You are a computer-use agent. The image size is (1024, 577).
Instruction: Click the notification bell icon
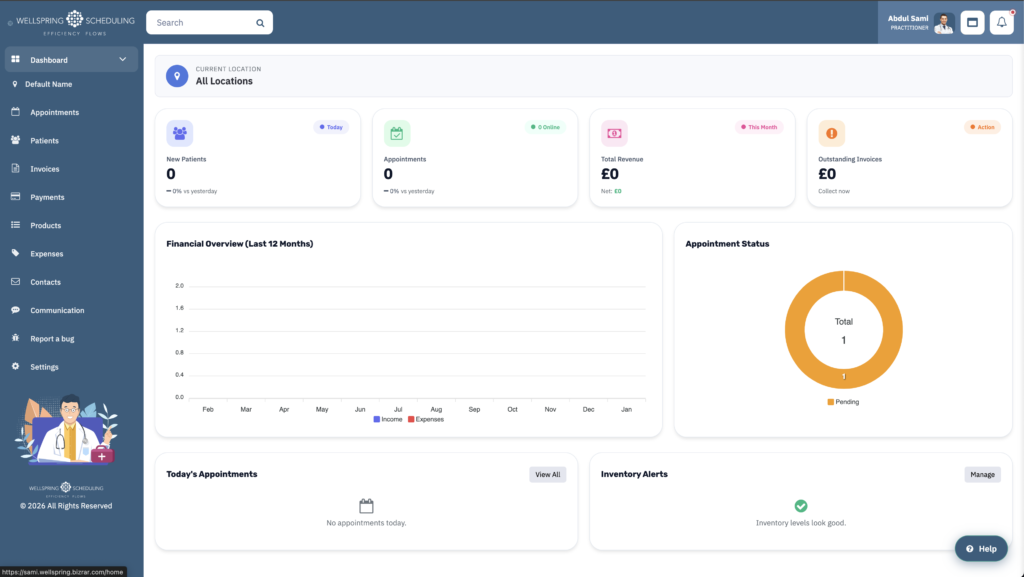pyautogui.click(x=1001, y=22)
